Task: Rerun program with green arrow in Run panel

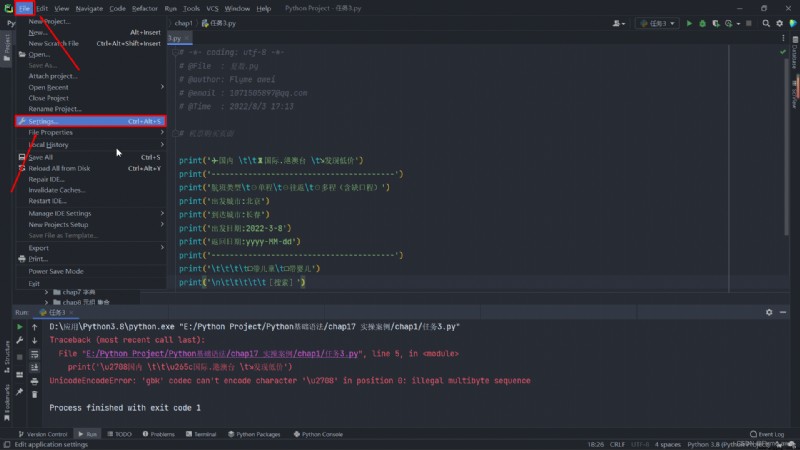Action: tap(19, 327)
